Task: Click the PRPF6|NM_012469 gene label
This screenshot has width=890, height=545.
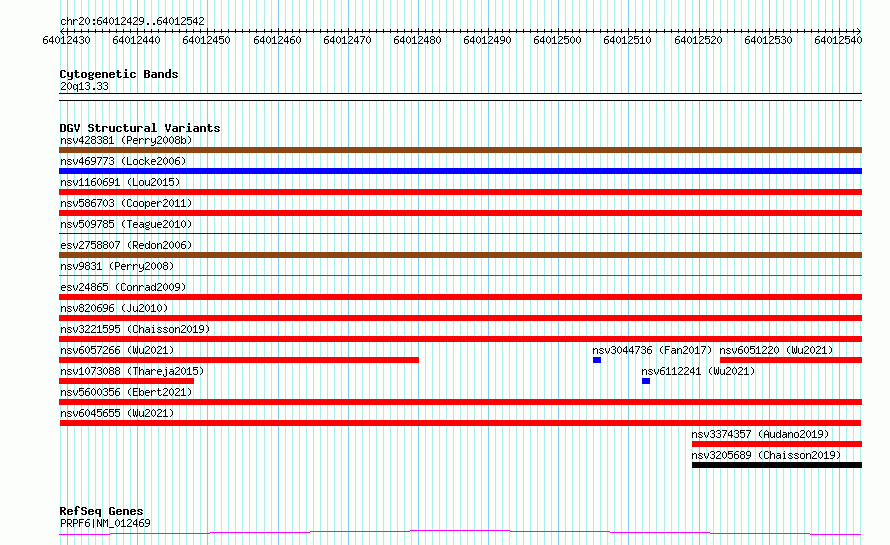Action: pos(105,523)
